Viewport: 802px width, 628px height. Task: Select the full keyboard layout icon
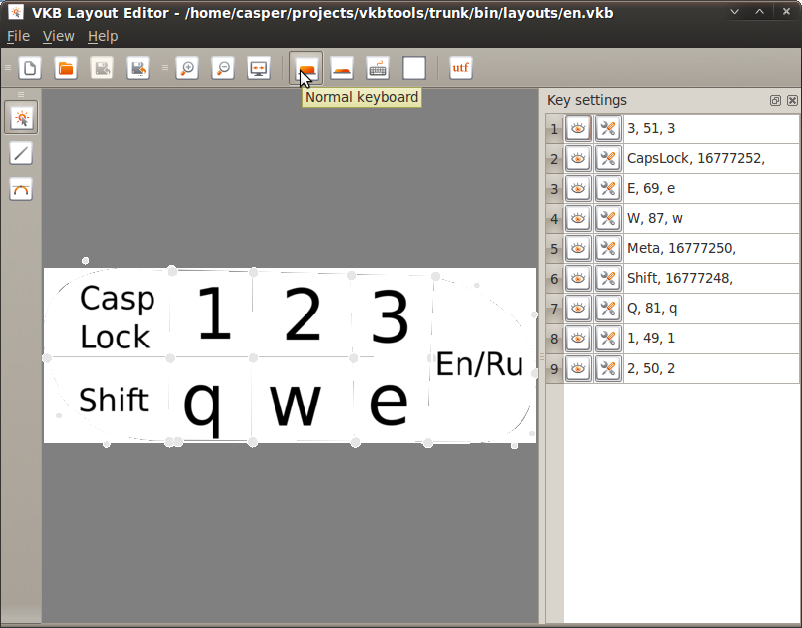click(x=377, y=67)
